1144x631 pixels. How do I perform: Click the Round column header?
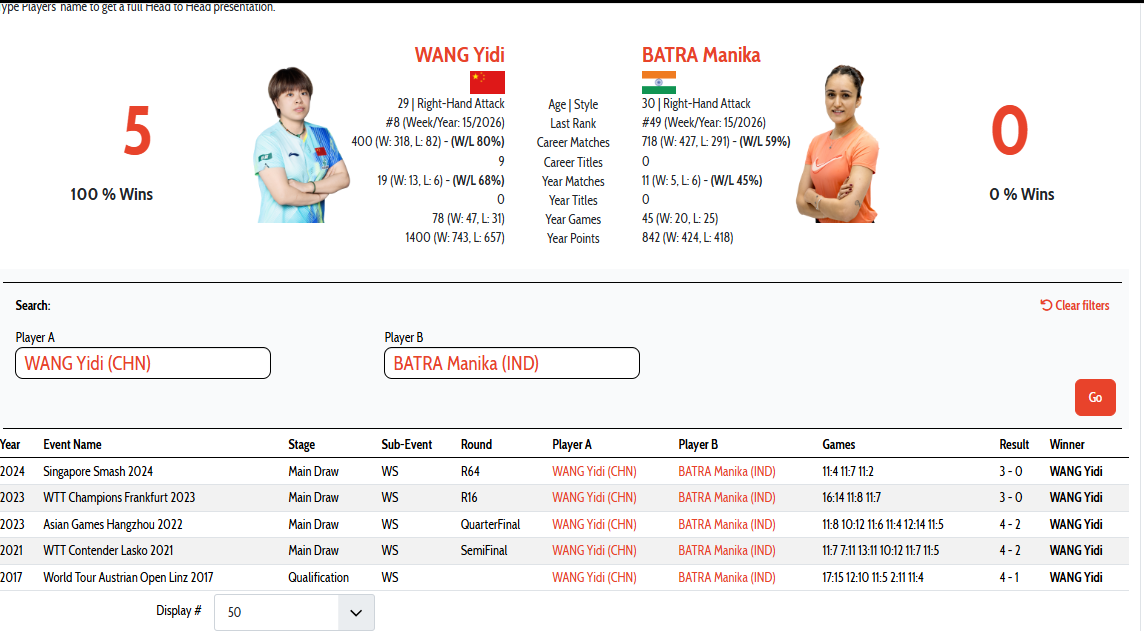pos(476,444)
